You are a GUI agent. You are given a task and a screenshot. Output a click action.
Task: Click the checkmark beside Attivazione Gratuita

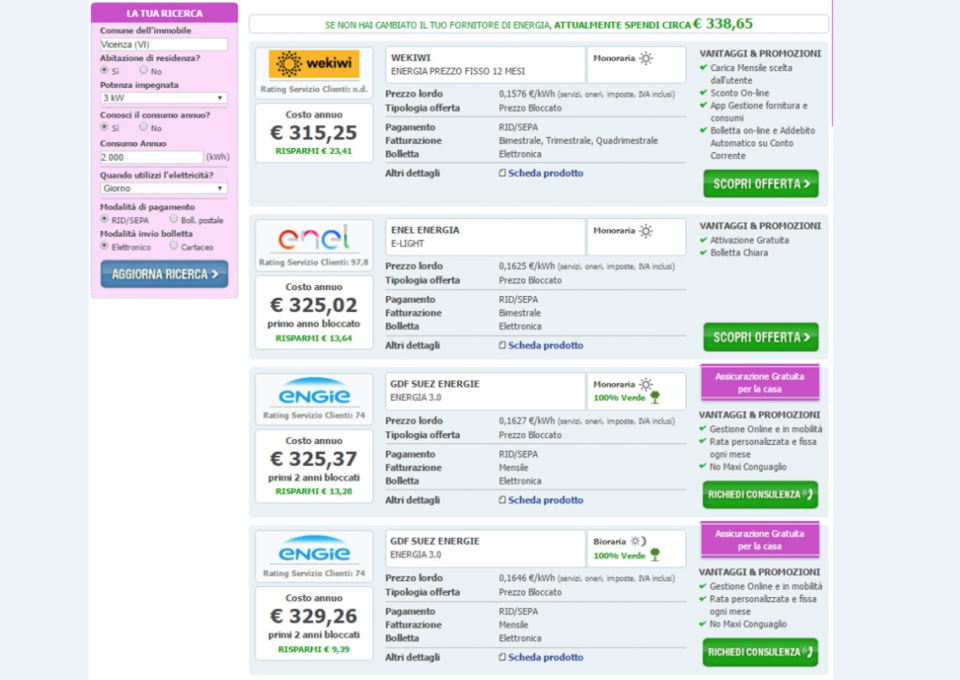[703, 240]
